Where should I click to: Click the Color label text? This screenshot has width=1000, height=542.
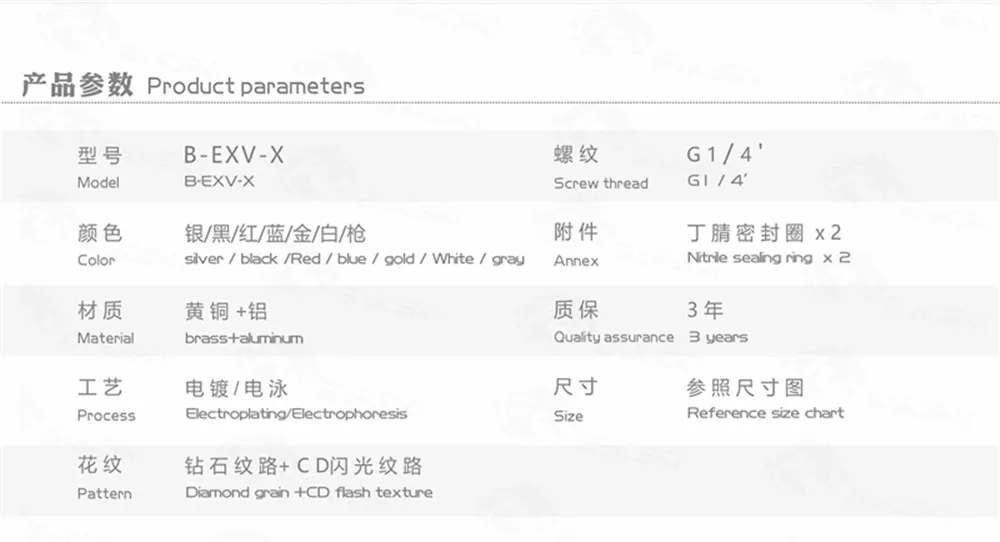tap(96, 260)
